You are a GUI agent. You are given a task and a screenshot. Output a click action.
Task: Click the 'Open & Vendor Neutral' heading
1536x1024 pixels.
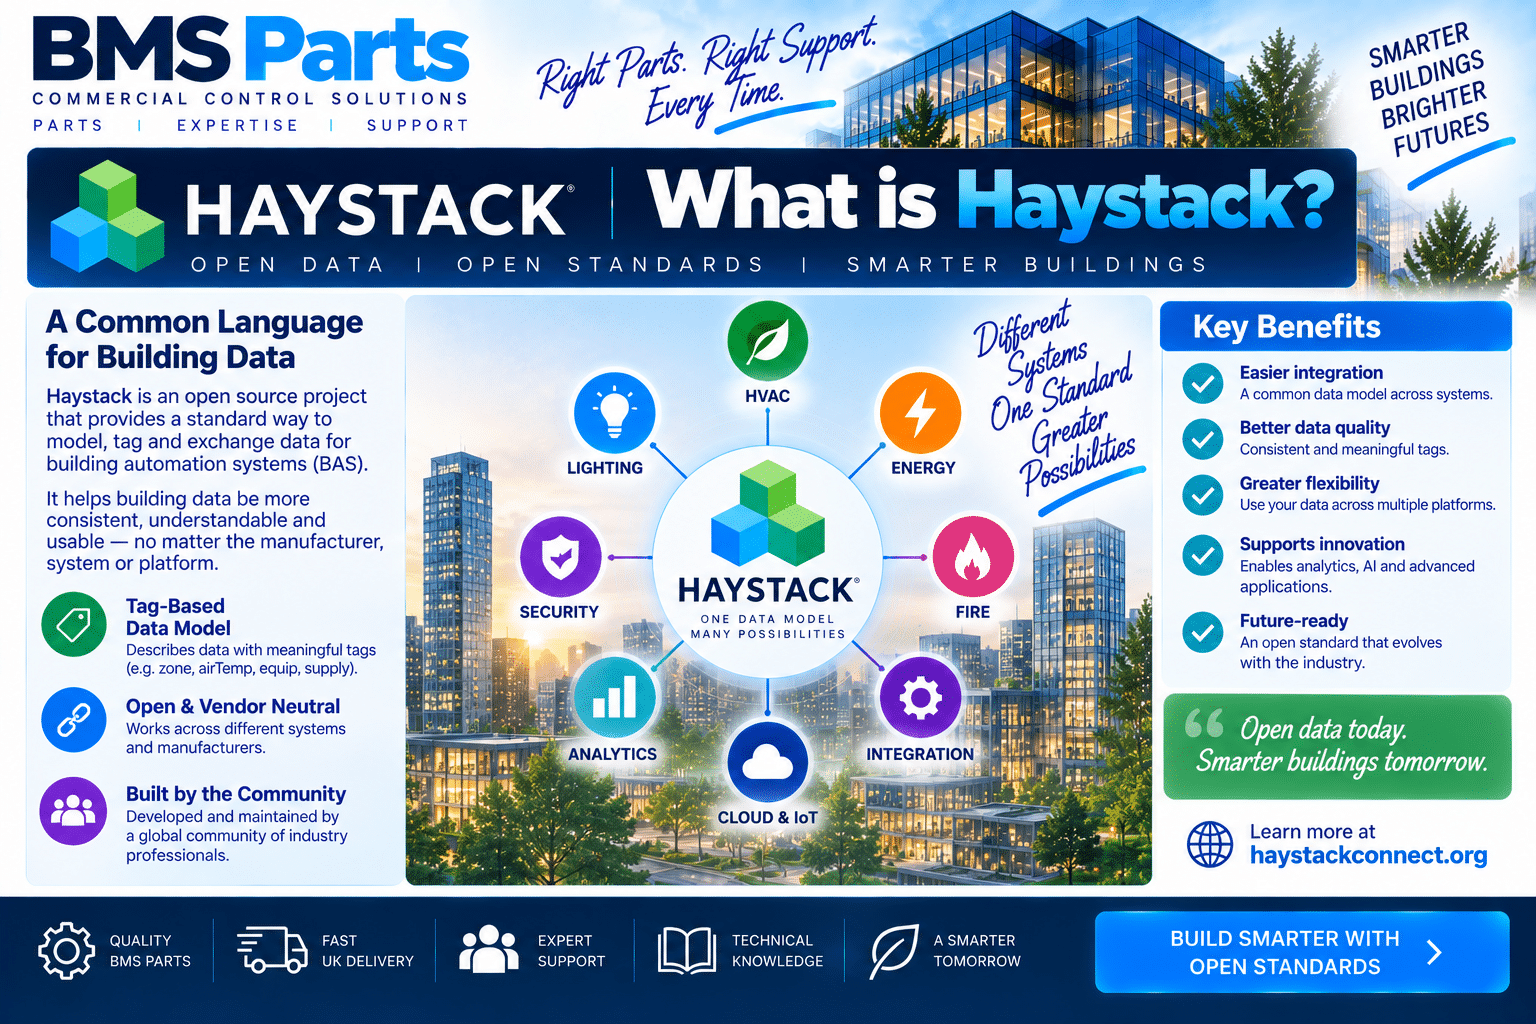click(233, 706)
